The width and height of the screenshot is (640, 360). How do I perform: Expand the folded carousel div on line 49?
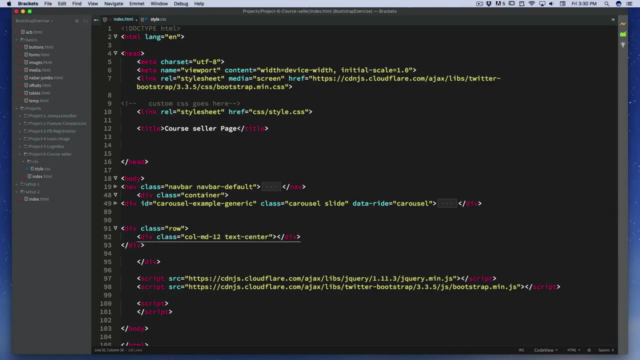click(x=116, y=203)
